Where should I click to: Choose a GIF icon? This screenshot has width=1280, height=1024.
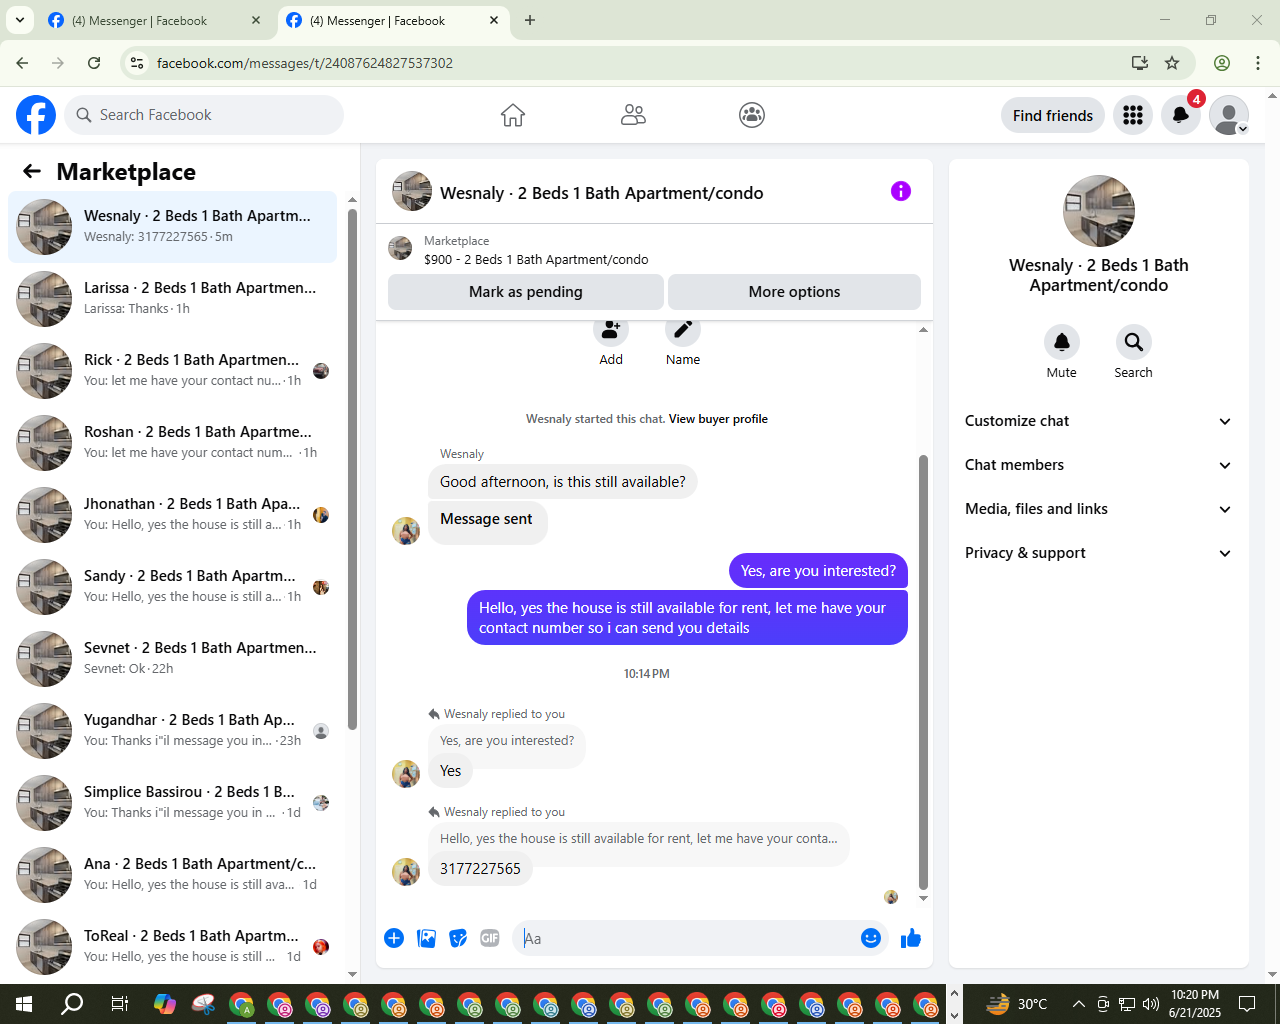tap(490, 938)
